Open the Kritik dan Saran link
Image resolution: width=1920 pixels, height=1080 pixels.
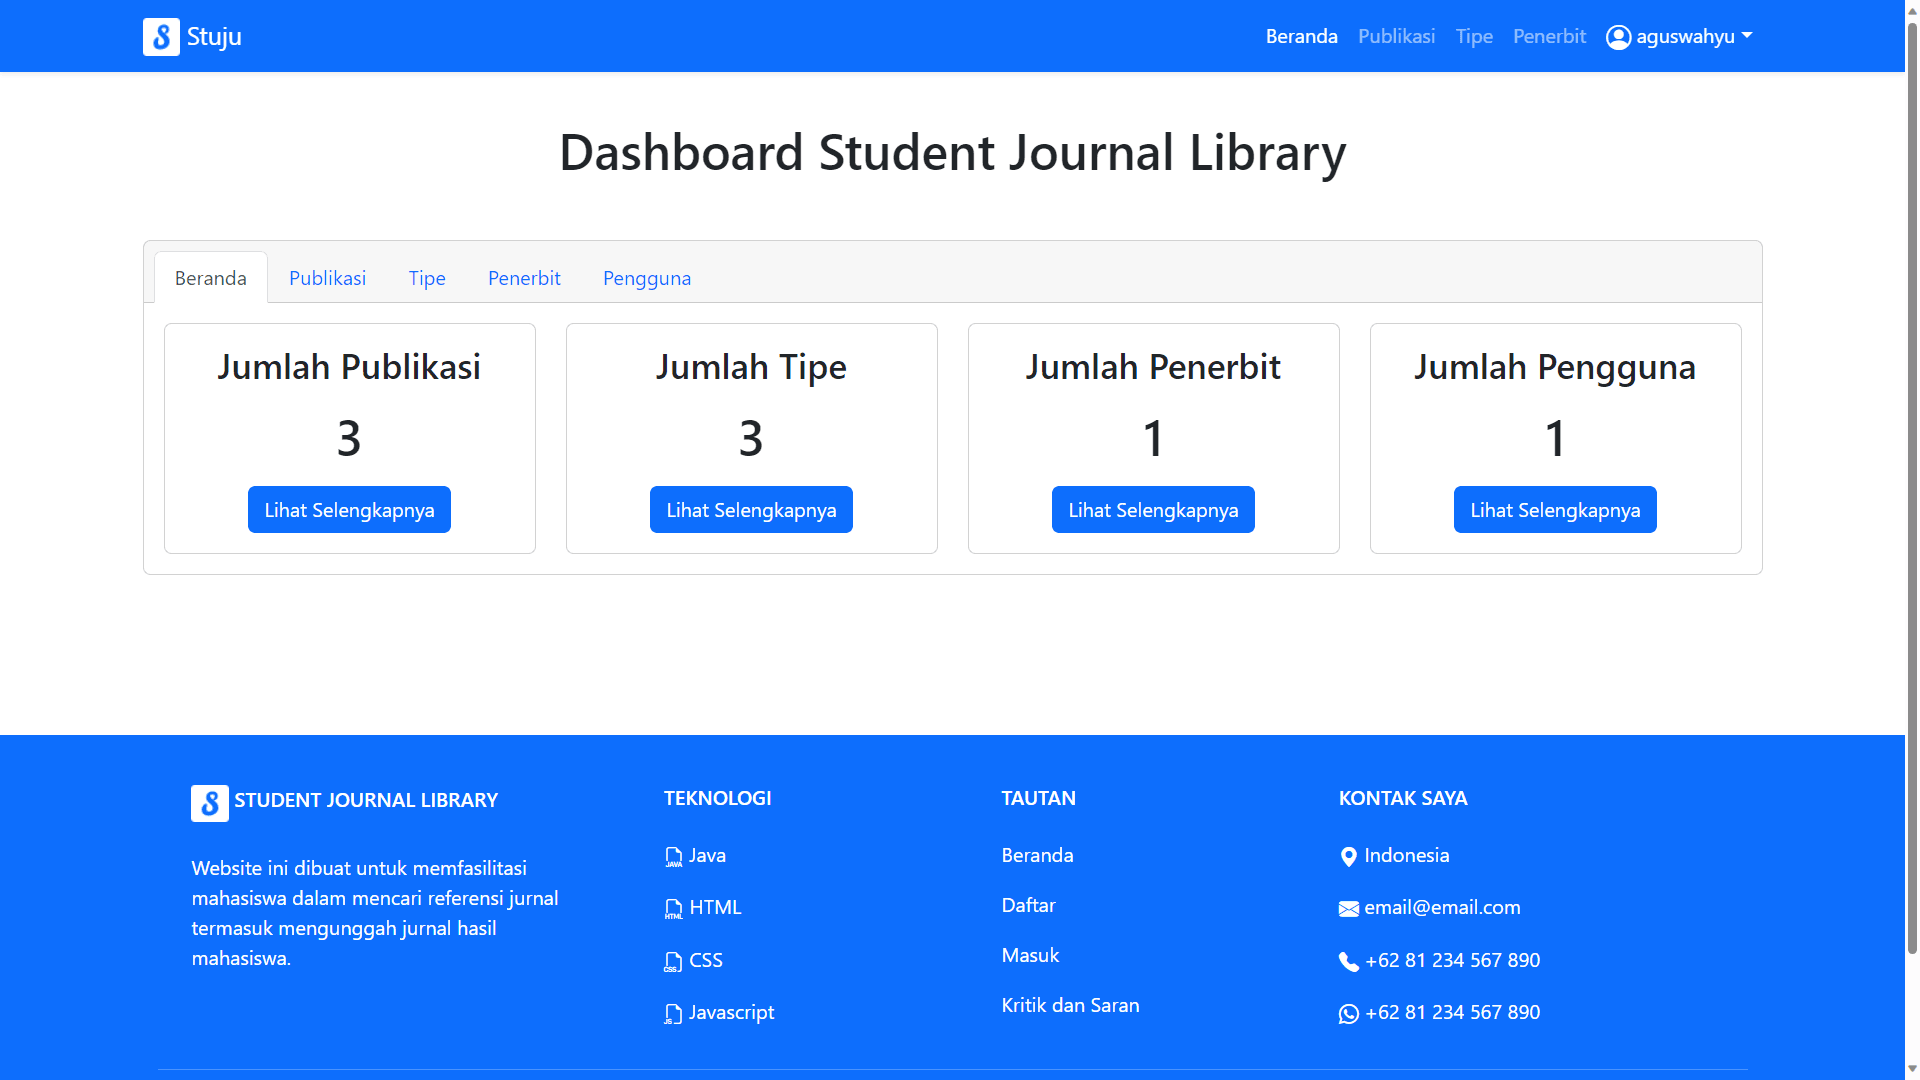coord(1070,1005)
